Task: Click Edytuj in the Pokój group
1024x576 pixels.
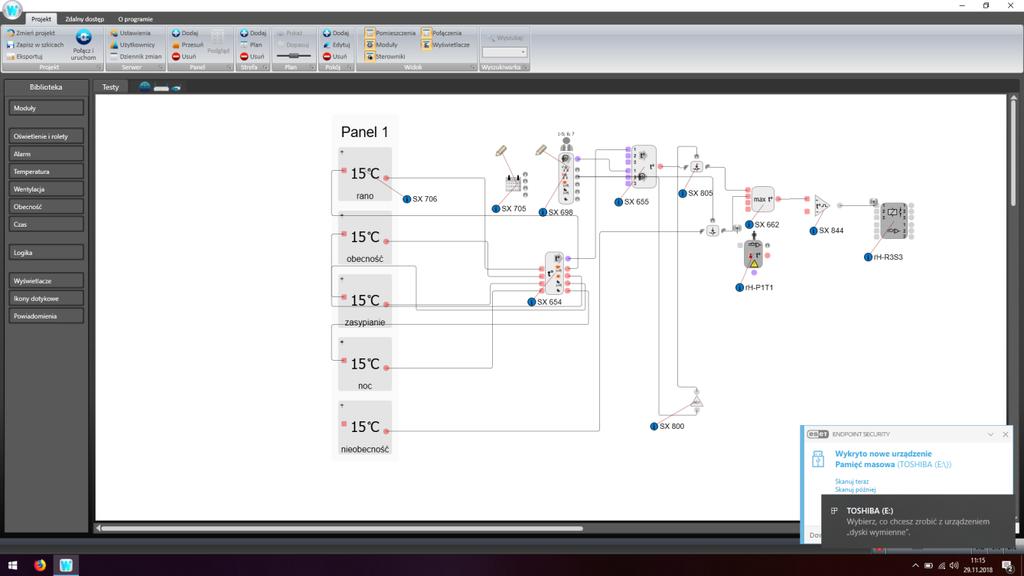Action: click(x=336, y=44)
